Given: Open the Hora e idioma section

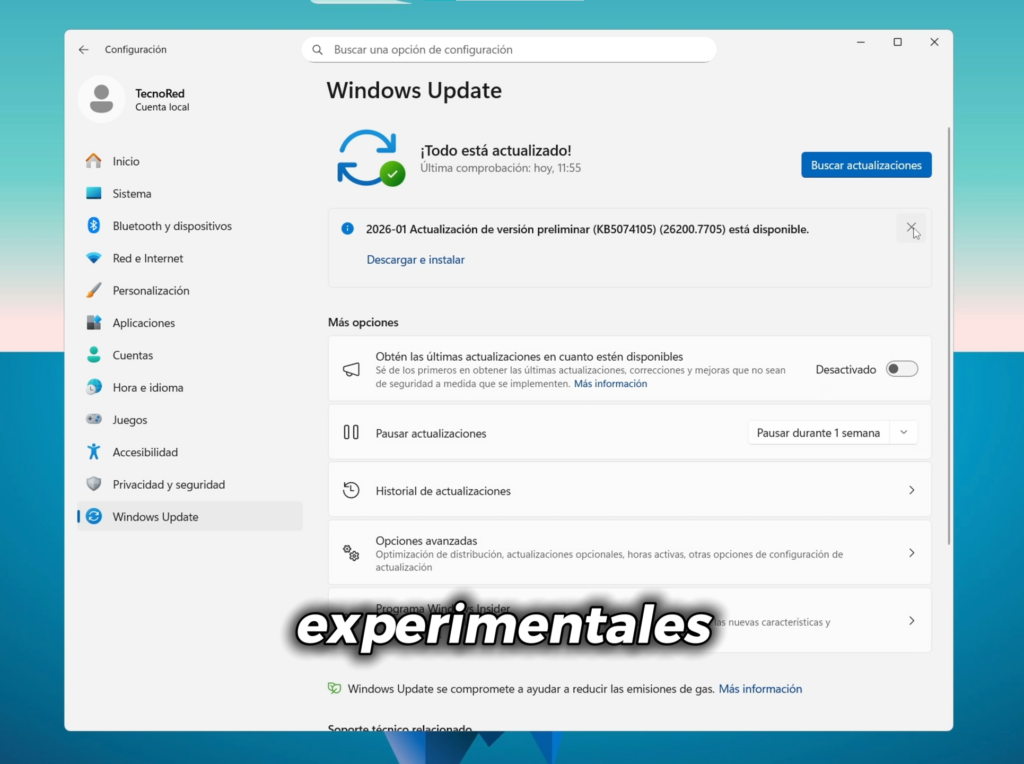Looking at the screenshot, I should 95,387.
